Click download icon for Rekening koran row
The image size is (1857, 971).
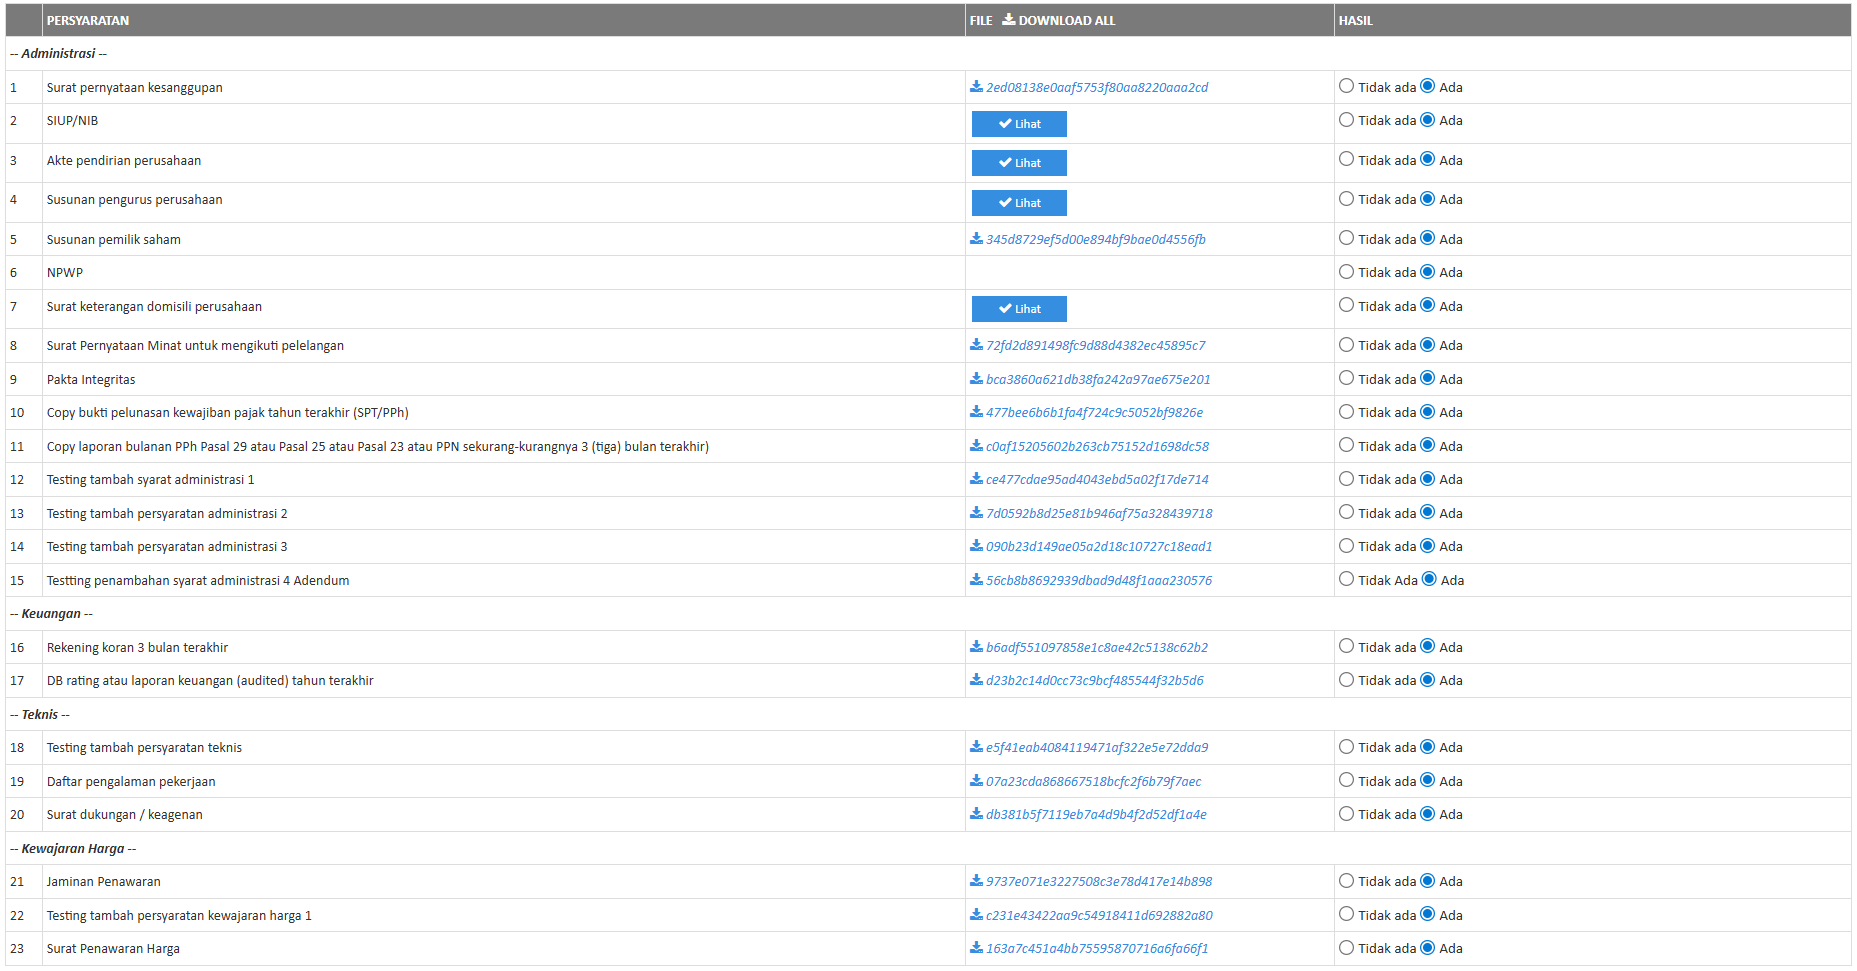976,647
